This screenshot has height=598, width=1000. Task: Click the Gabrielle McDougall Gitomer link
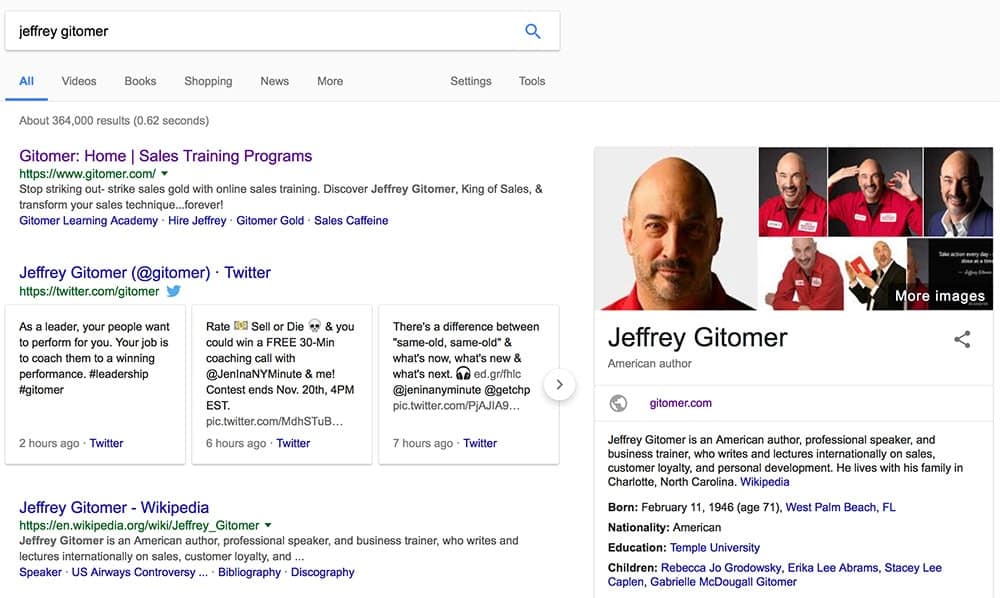click(723, 581)
